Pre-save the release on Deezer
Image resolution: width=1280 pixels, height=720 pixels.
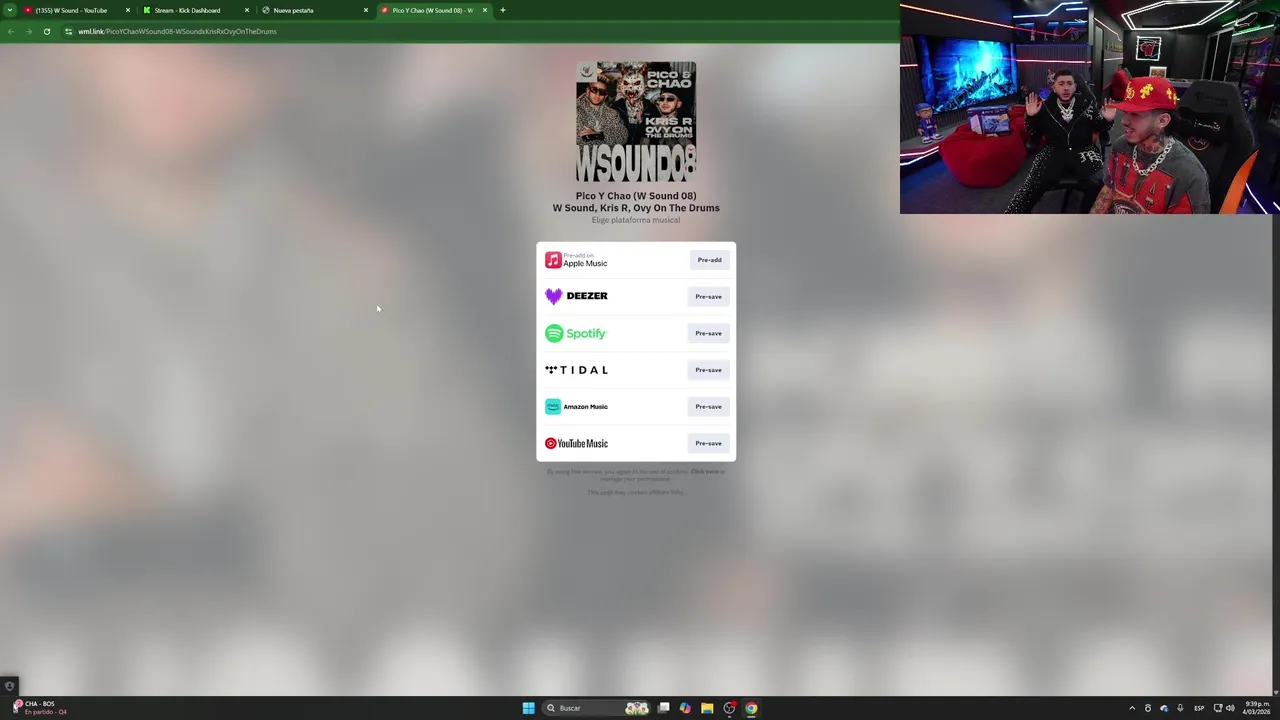708,297
